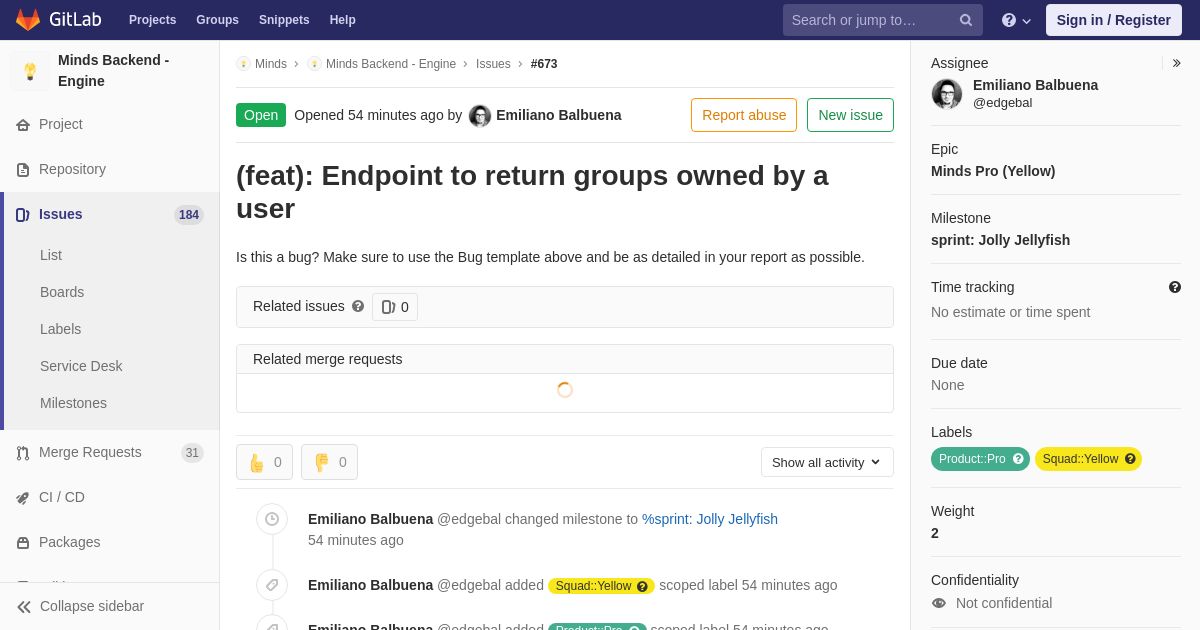Click the Sign in / Register button
The image size is (1200, 630).
(1114, 20)
